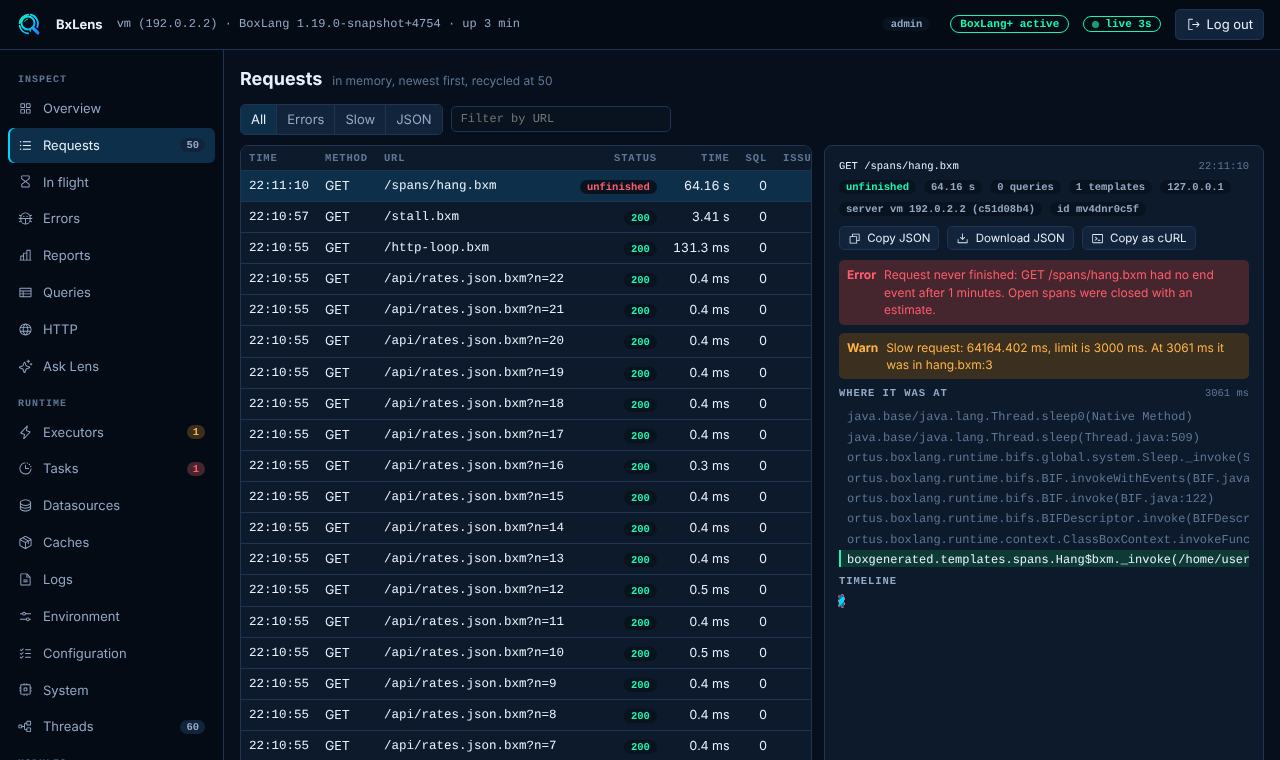
Task: Open Threads via its node icon
Action: coord(25,726)
